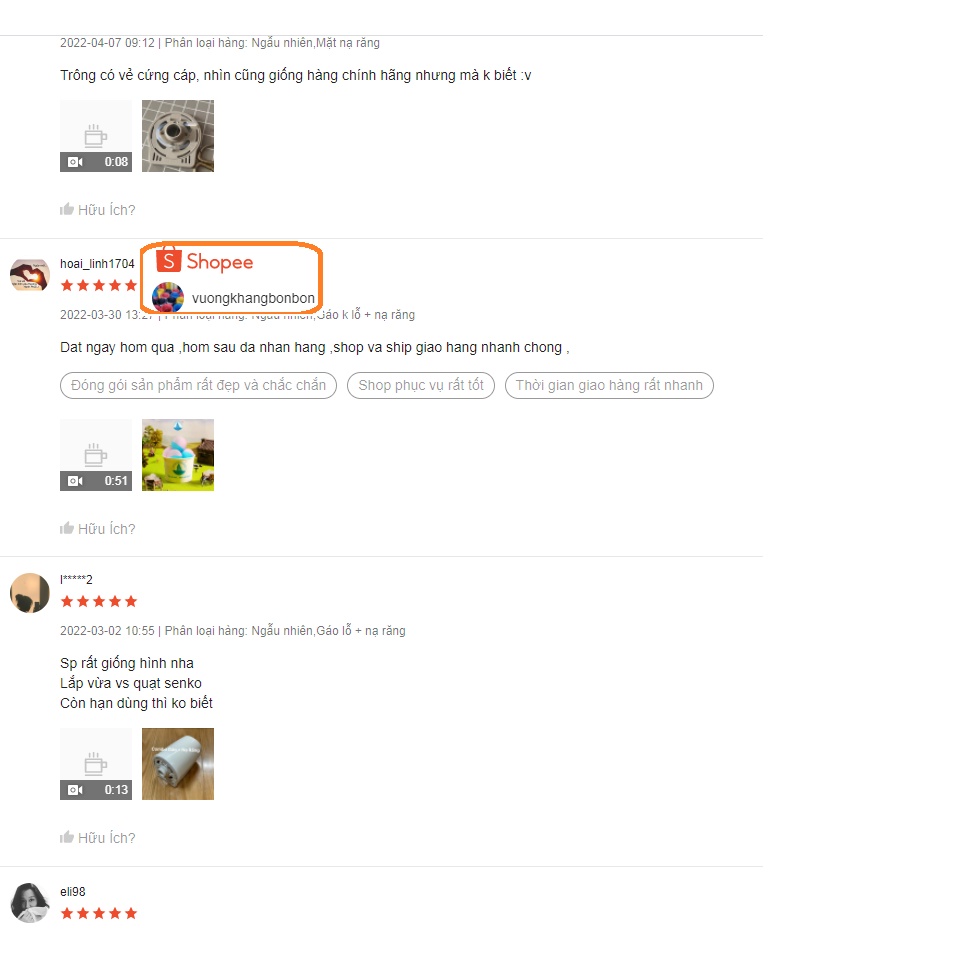
Task: Play the 0:51 review video
Action: point(96,455)
